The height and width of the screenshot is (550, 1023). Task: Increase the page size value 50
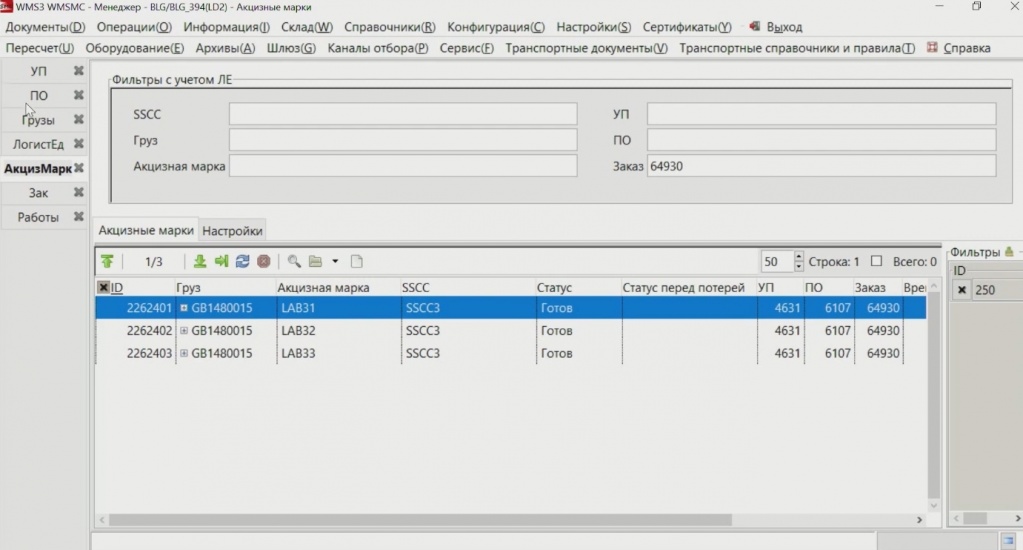pyautogui.click(x=799, y=256)
